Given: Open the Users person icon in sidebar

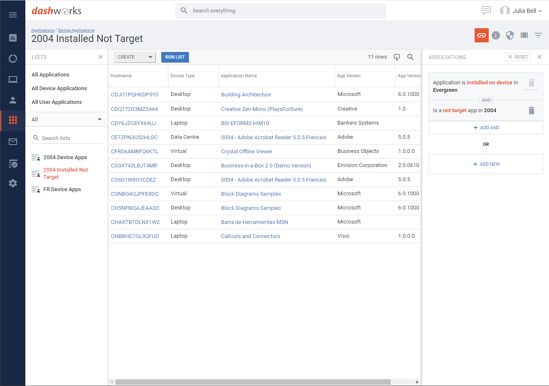Looking at the screenshot, I should pos(13,101).
